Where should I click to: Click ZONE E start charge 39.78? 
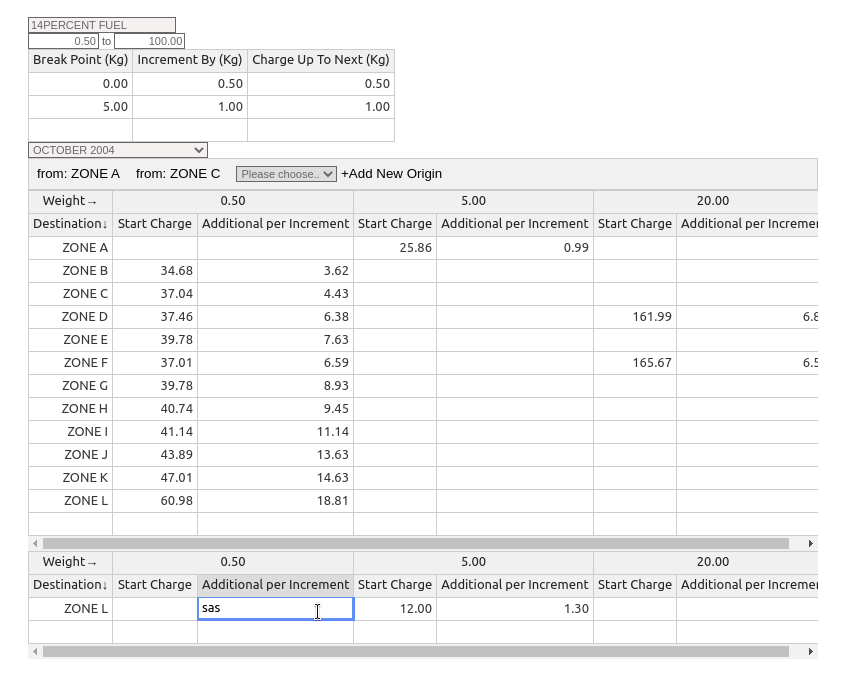[x=155, y=340]
